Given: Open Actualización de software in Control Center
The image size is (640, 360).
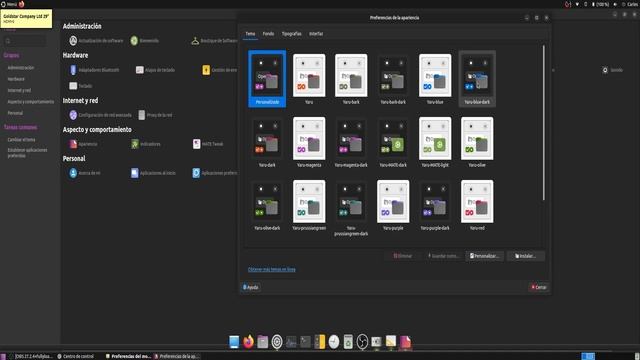Looking at the screenshot, I should pos(96,41).
